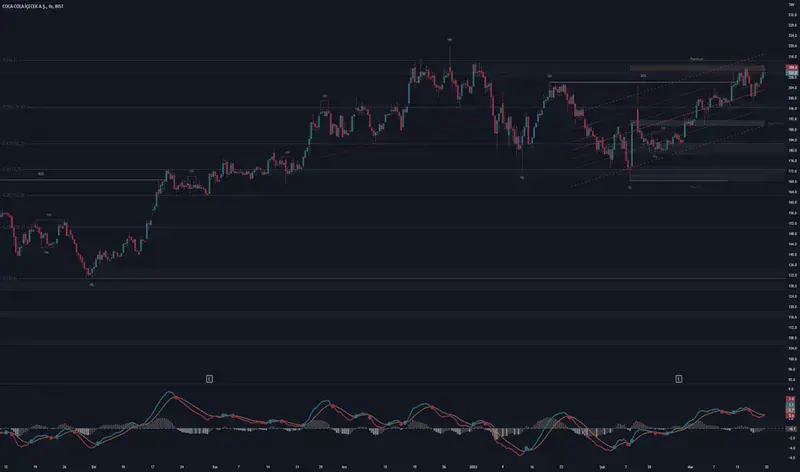Click the lowest swing low candle on the left

[x=91, y=275]
